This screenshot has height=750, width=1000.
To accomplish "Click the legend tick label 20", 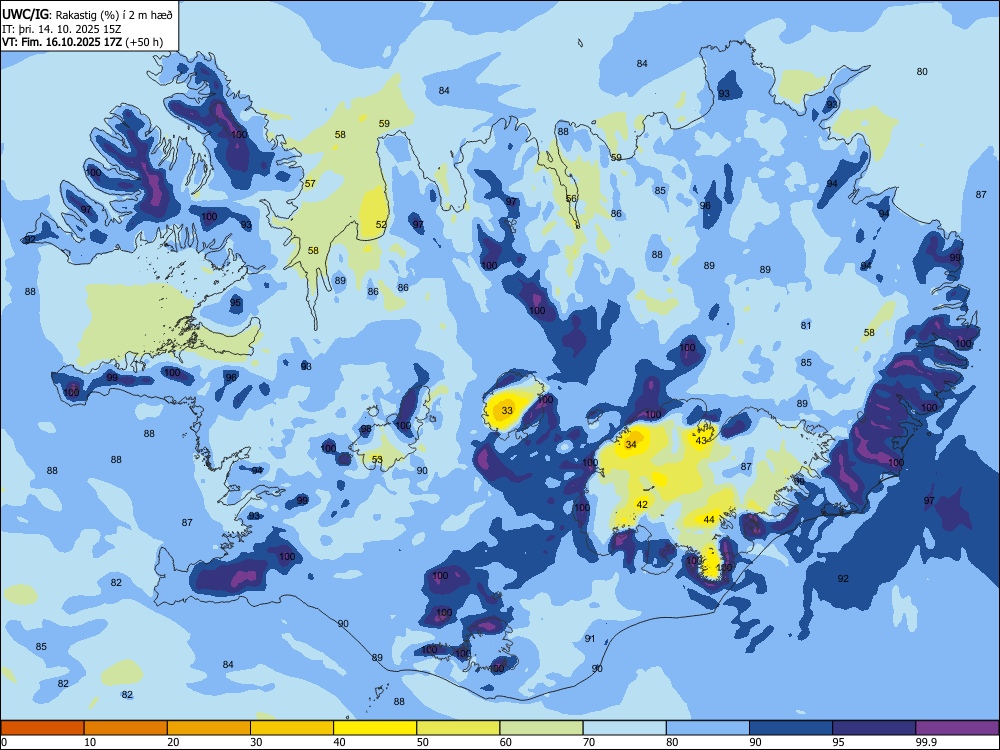I will pos(173,742).
